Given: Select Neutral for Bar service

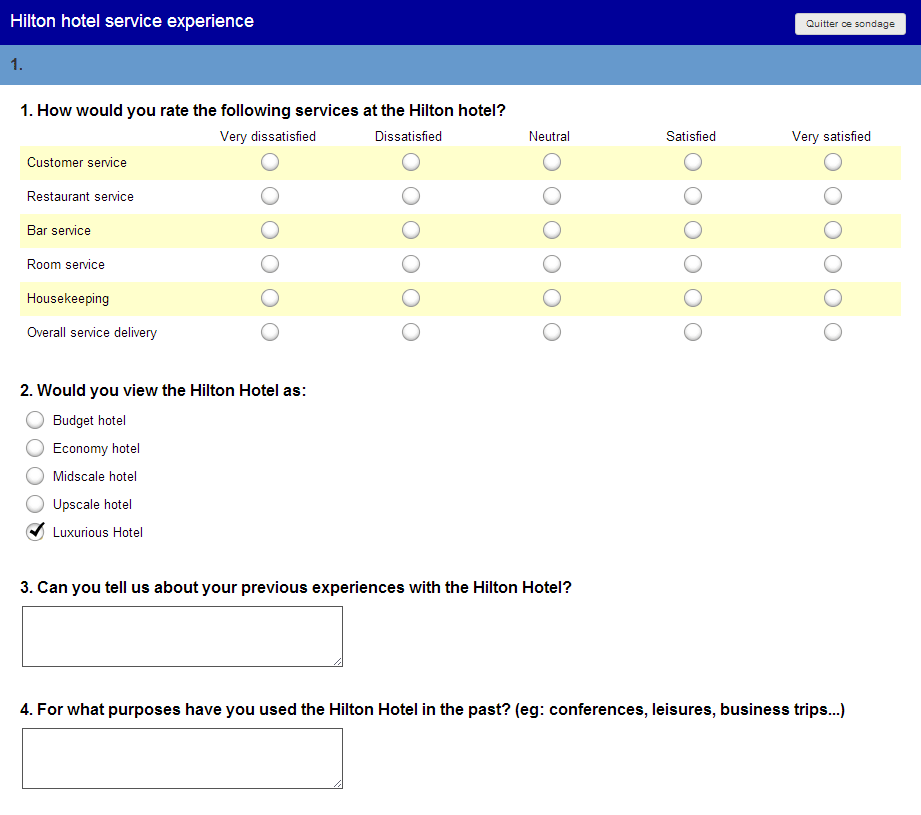Looking at the screenshot, I should (x=551, y=230).
